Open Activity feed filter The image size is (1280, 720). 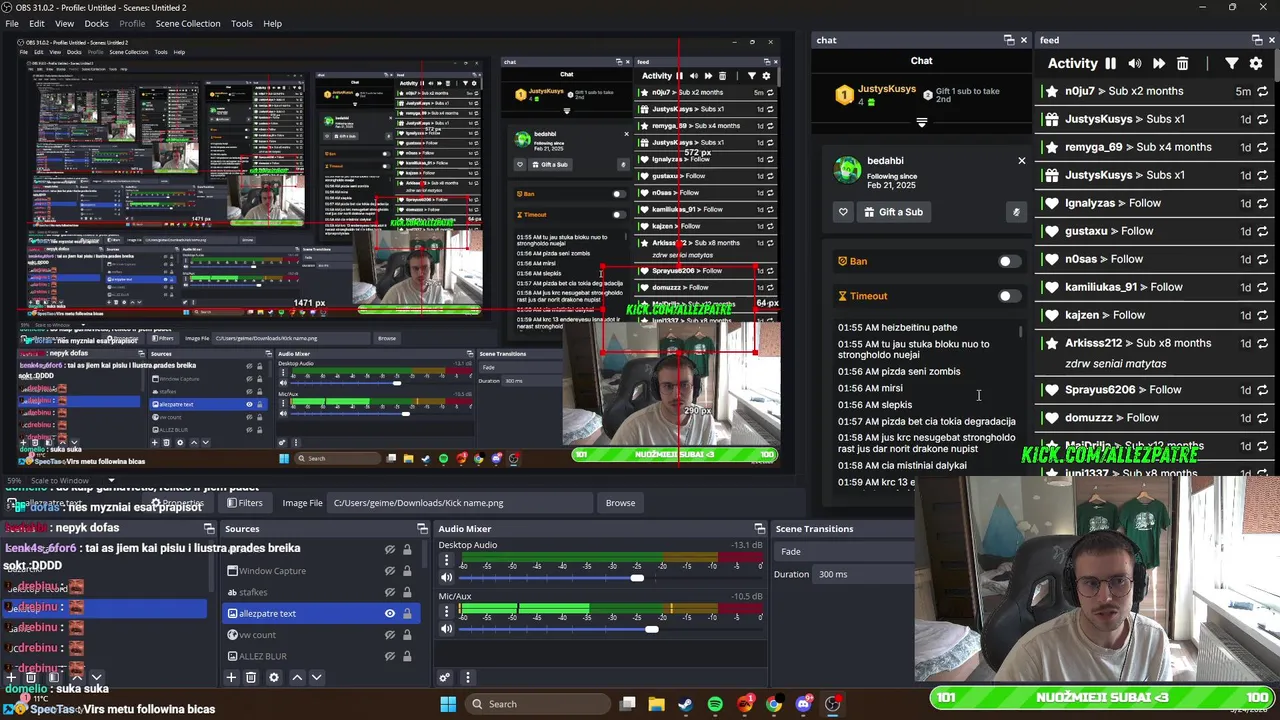[x=1232, y=64]
